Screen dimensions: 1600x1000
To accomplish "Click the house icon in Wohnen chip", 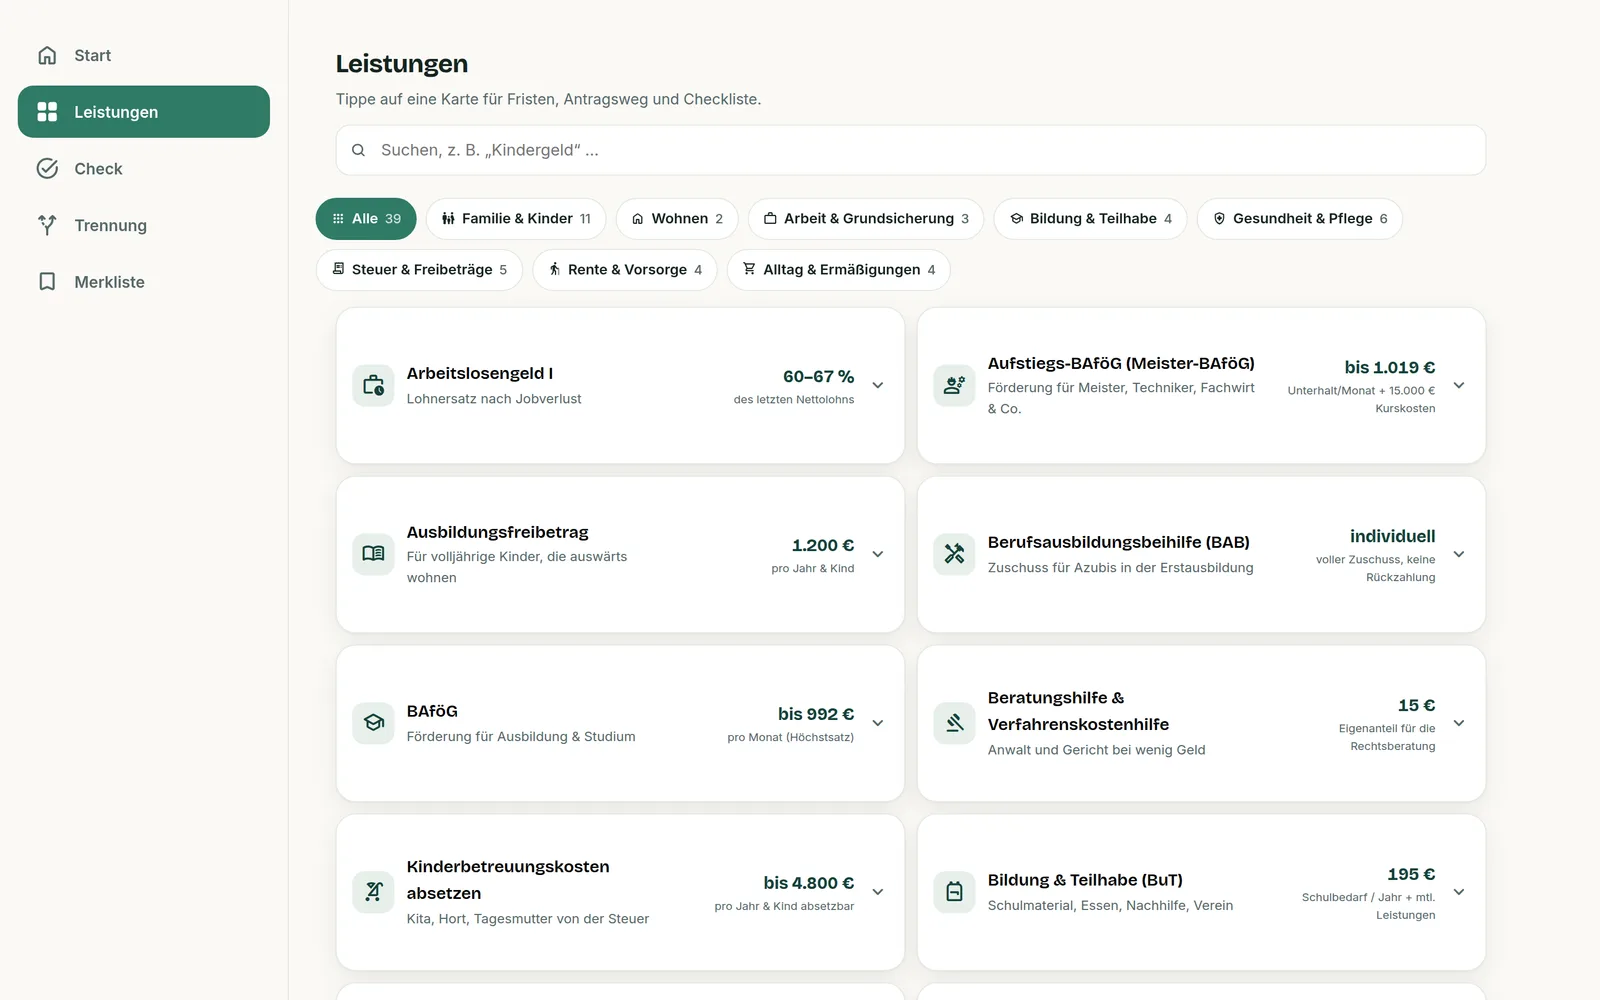I will (638, 219).
